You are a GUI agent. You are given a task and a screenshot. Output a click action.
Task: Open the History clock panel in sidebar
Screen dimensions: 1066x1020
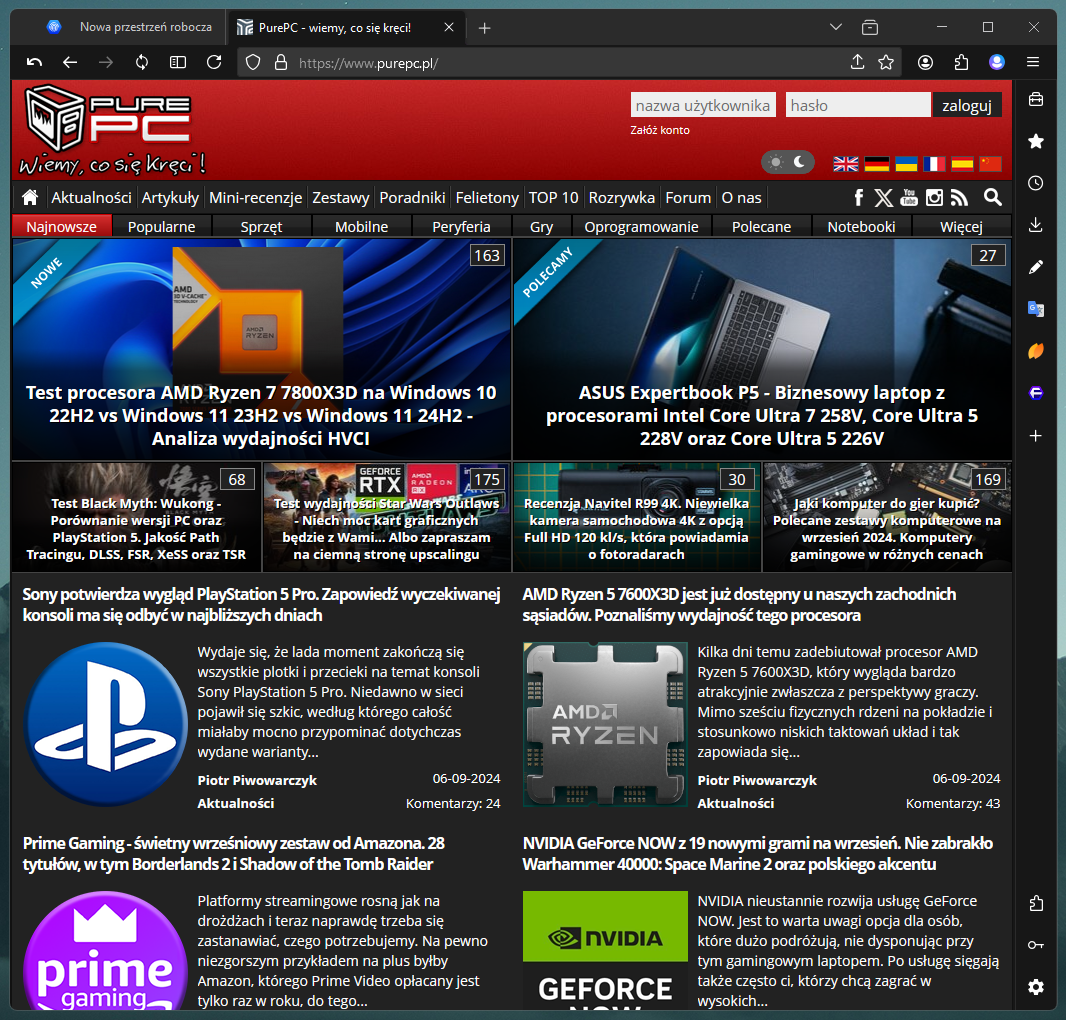point(1036,183)
